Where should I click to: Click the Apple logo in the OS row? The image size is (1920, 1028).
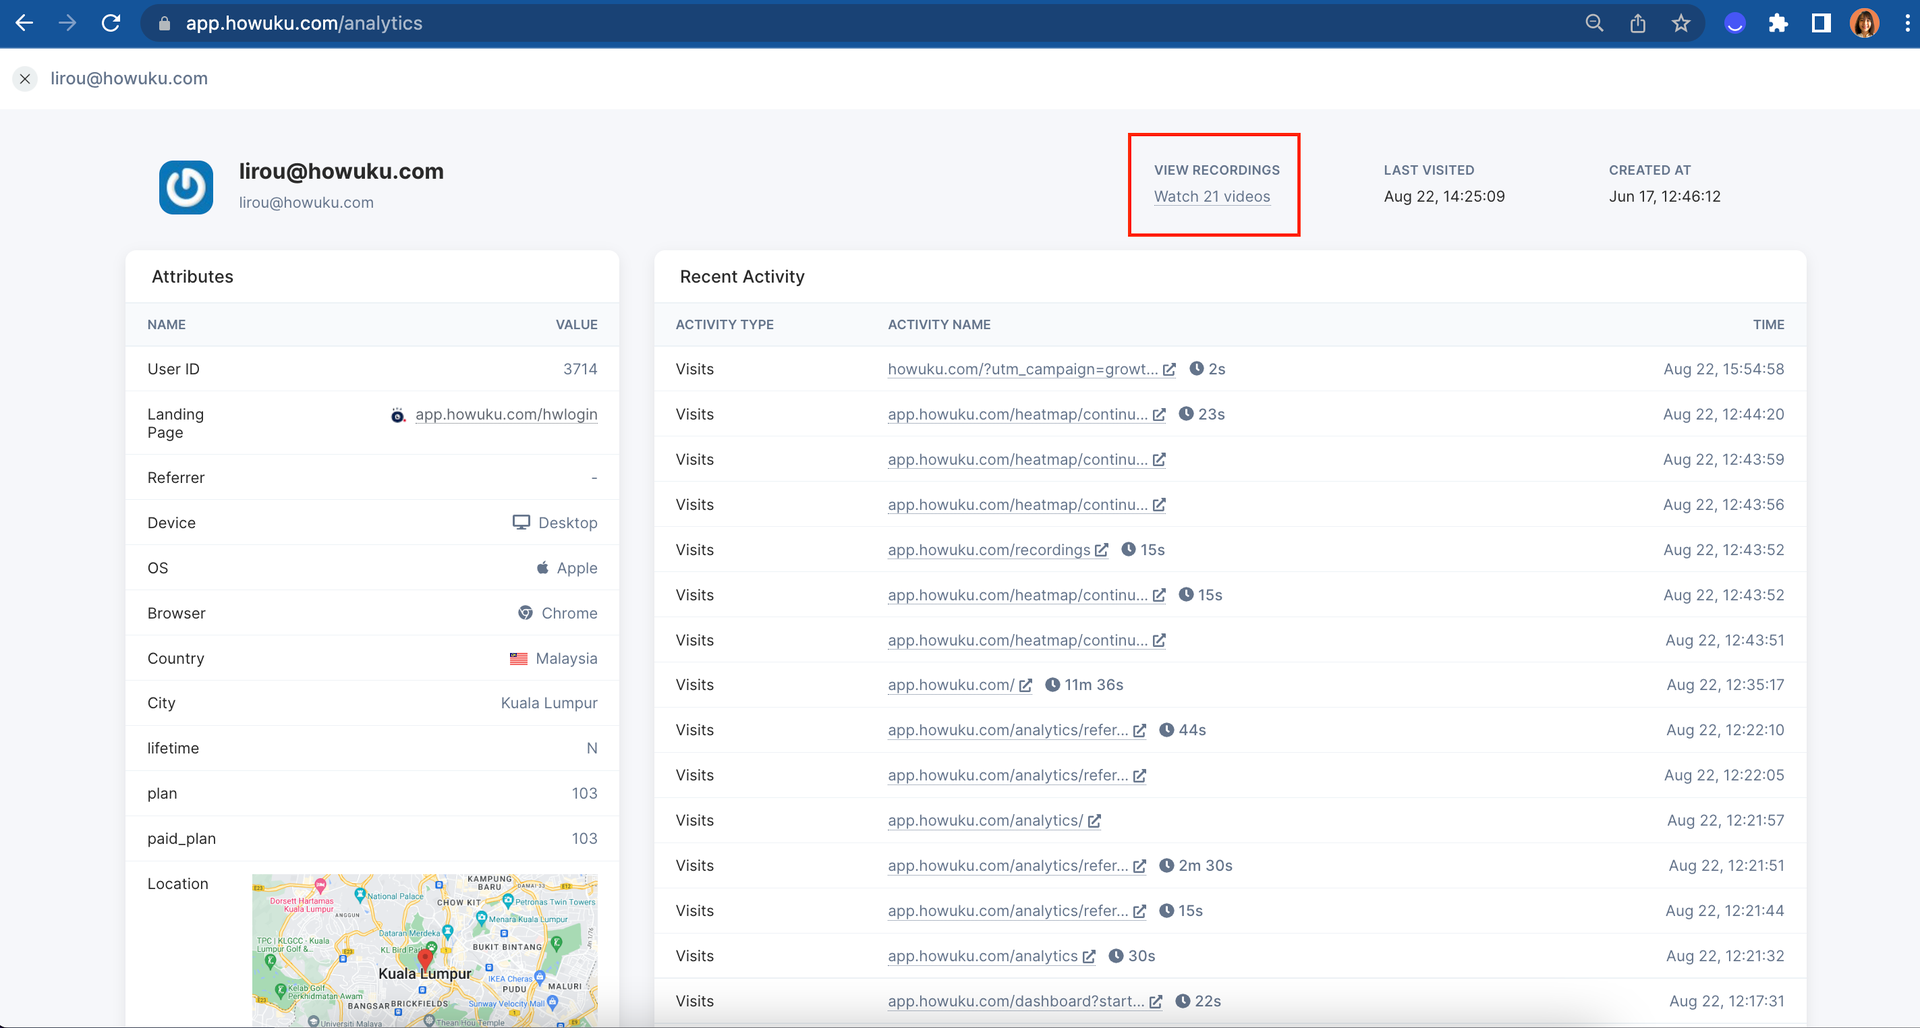[543, 567]
